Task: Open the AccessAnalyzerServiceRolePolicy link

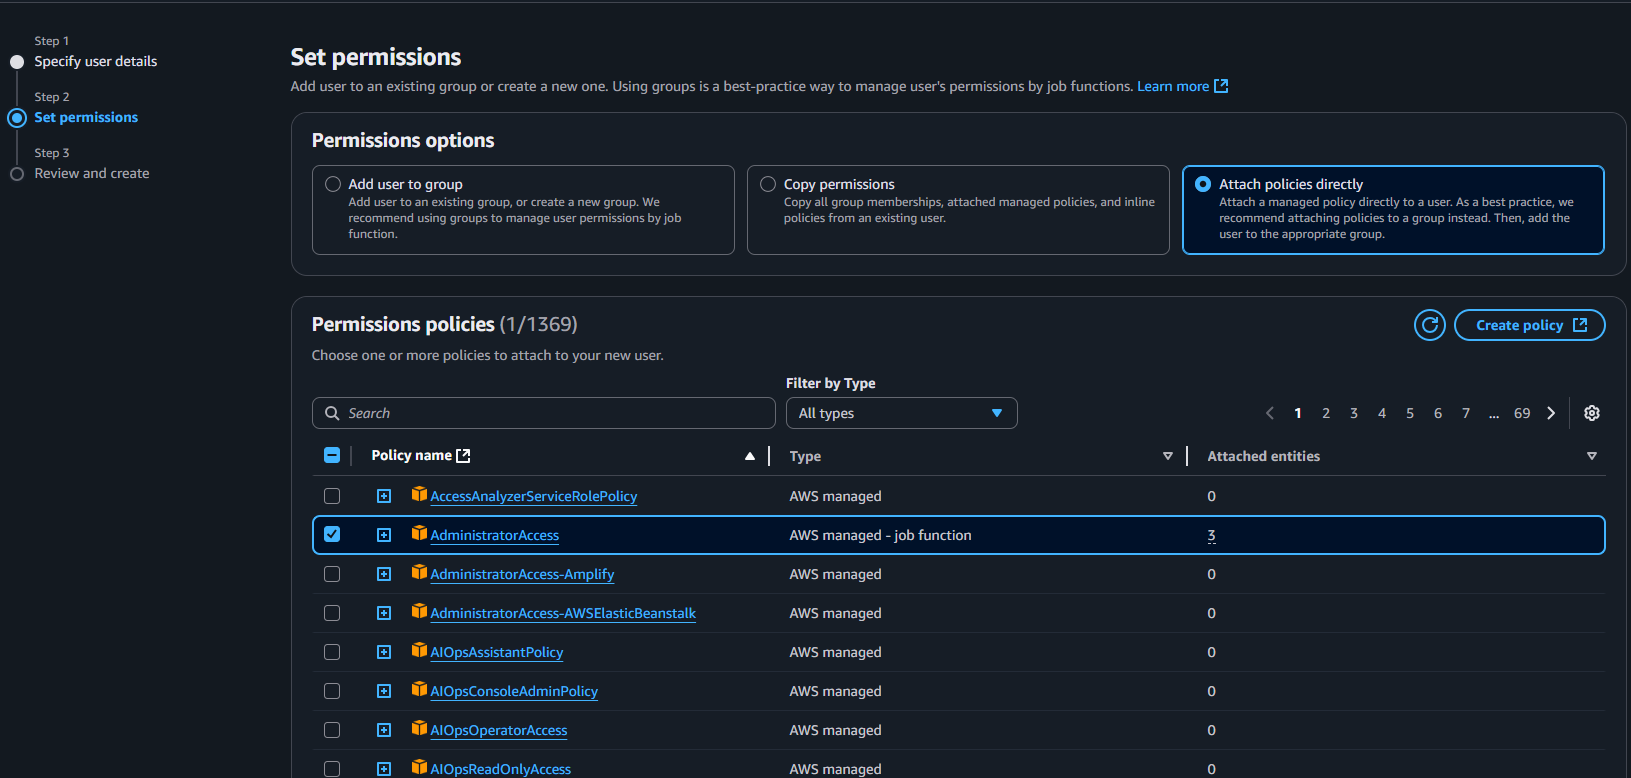Action: tap(533, 496)
